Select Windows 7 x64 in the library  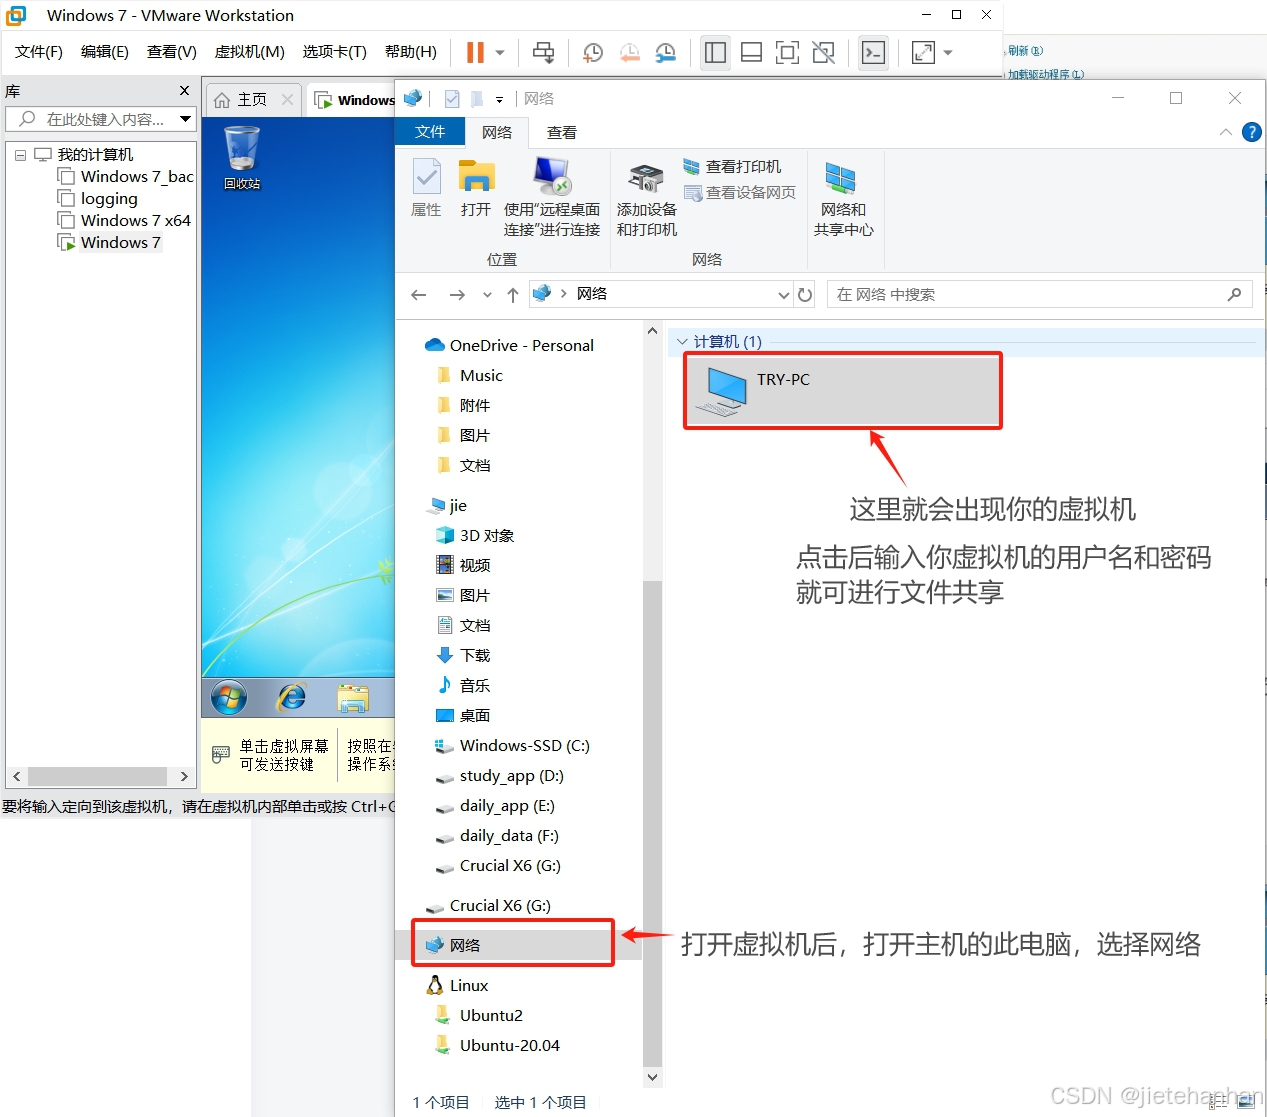(135, 220)
